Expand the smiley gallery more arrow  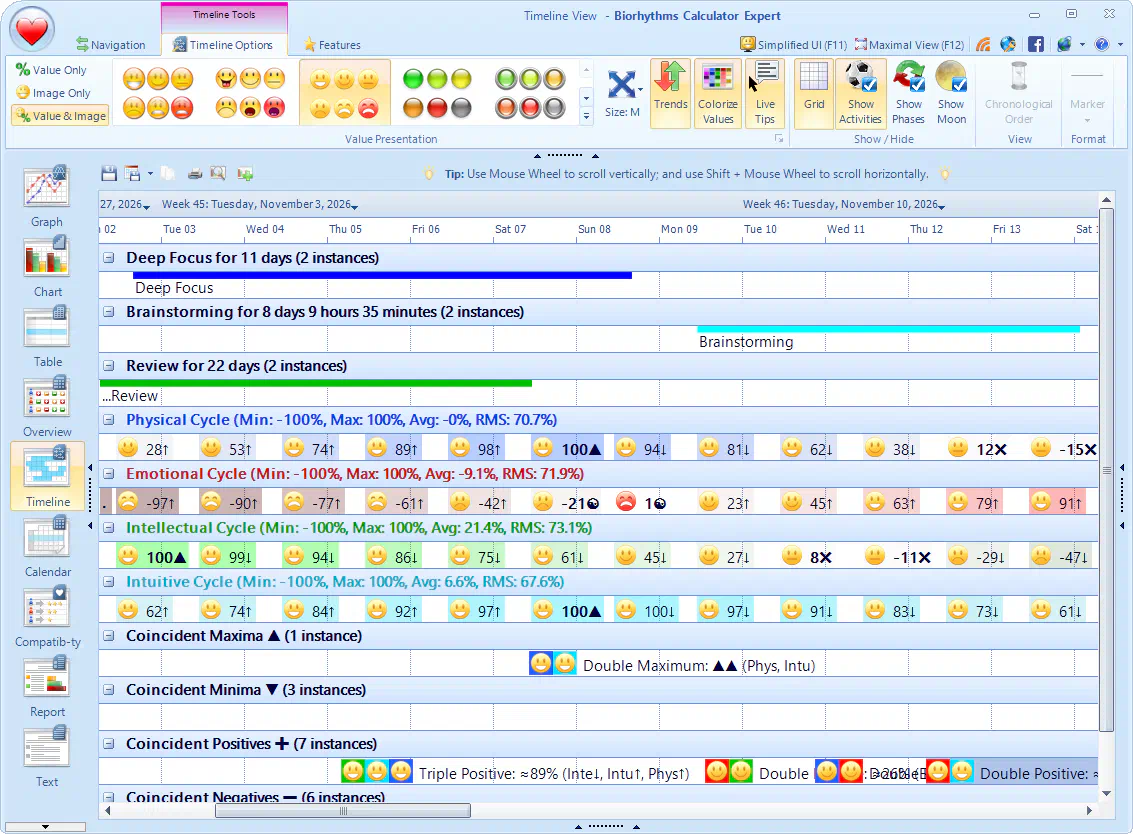tap(586, 116)
